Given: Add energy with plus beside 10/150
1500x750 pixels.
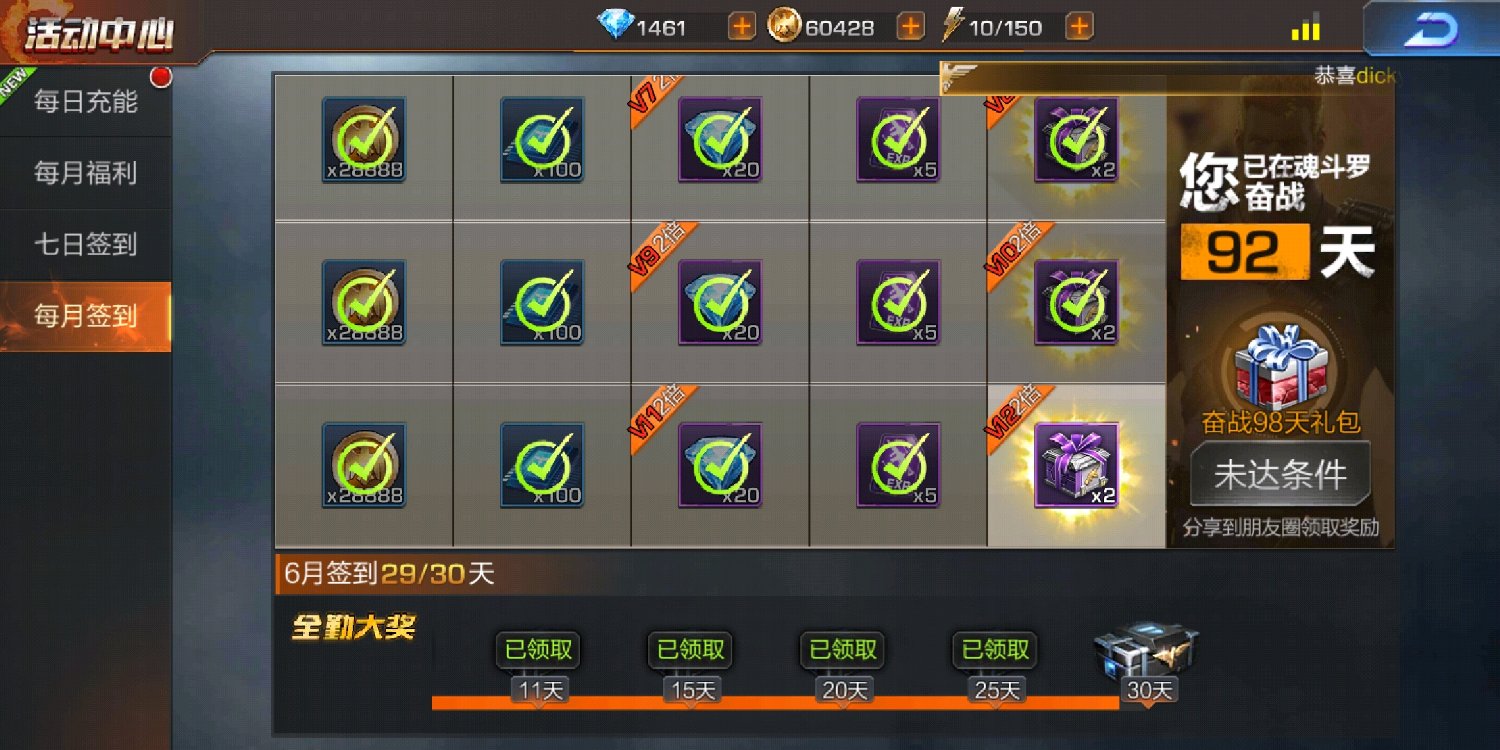Looking at the screenshot, I should pos(1078,27).
